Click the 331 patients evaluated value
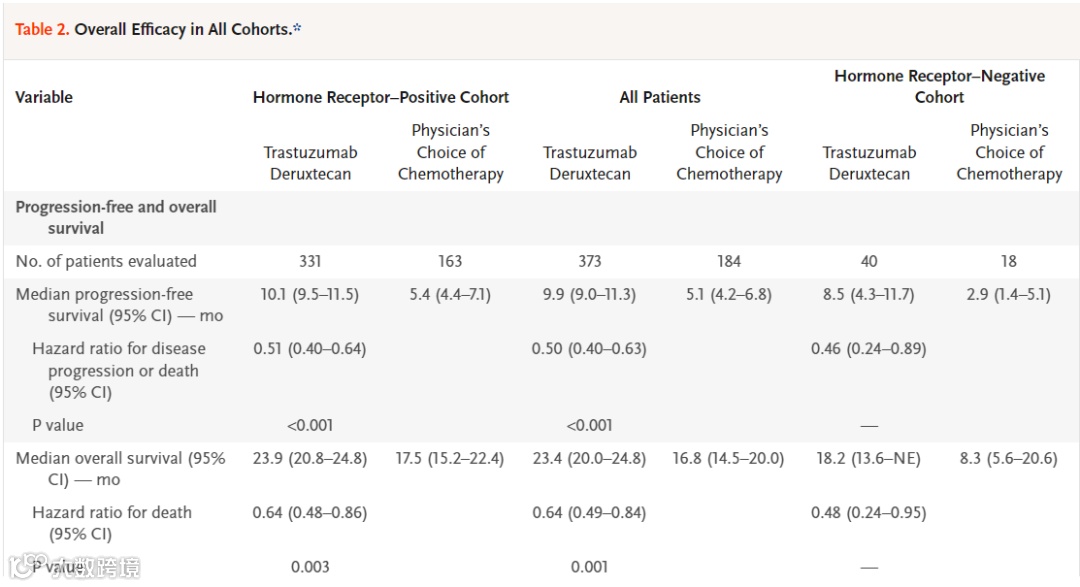Viewport: 1080px width, 587px height. [310, 261]
